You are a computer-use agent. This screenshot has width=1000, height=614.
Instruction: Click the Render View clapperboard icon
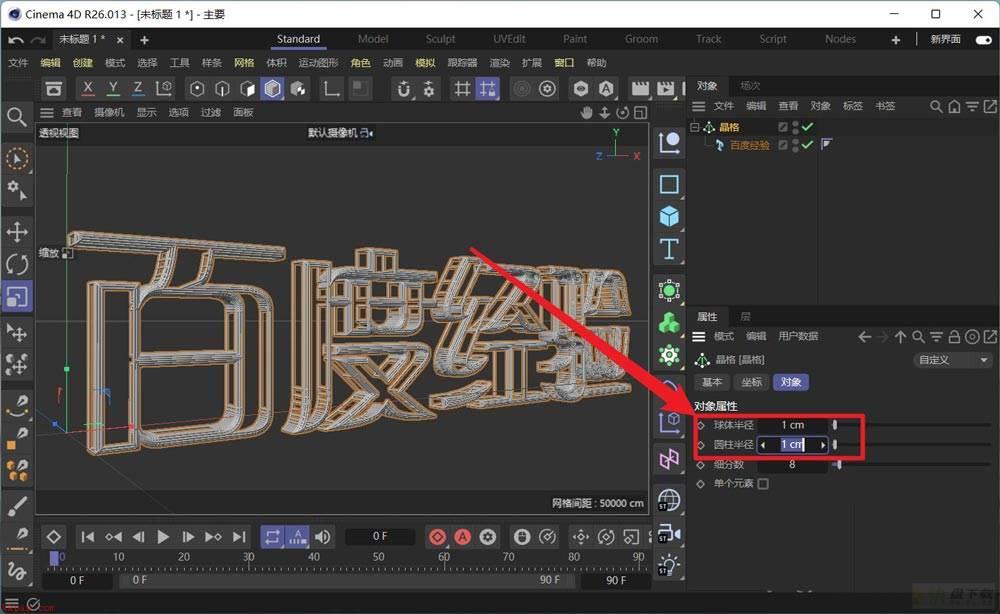(x=640, y=89)
